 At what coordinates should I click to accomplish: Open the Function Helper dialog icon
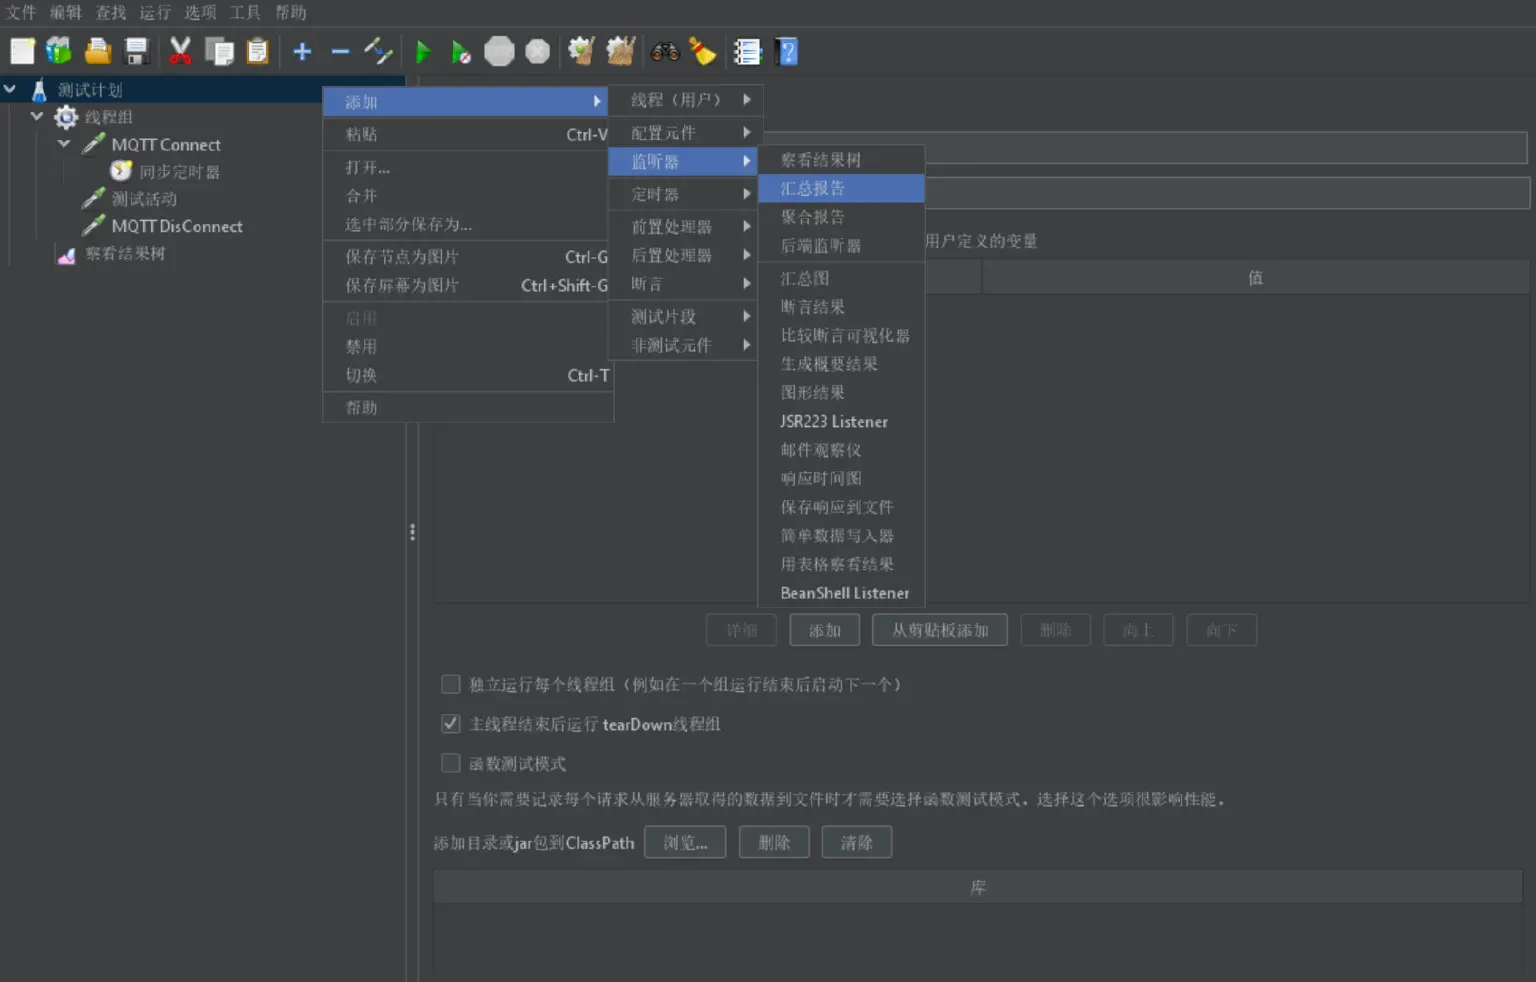748,51
